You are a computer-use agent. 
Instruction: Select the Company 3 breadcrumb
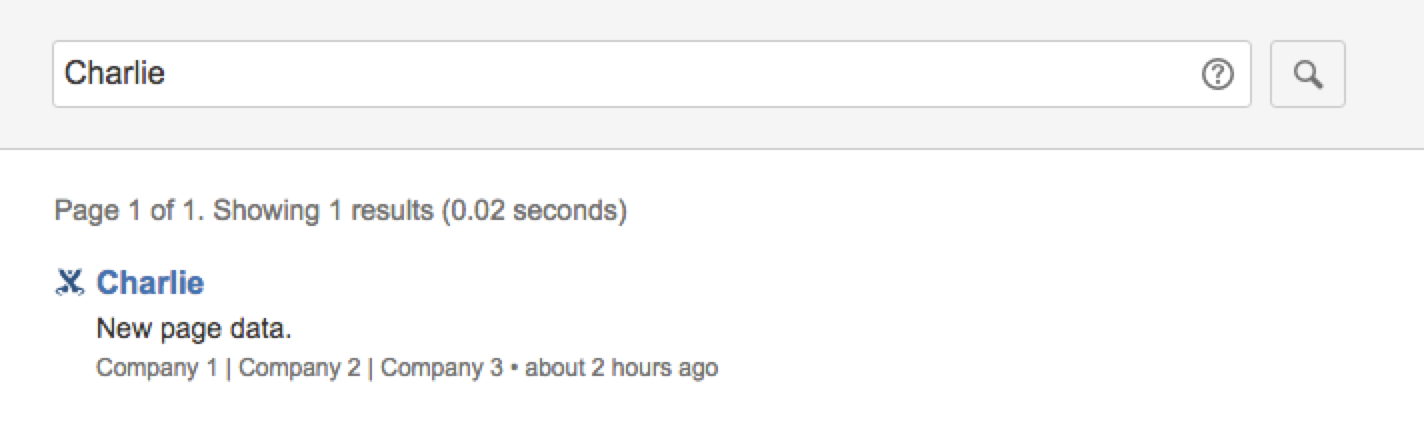point(441,368)
